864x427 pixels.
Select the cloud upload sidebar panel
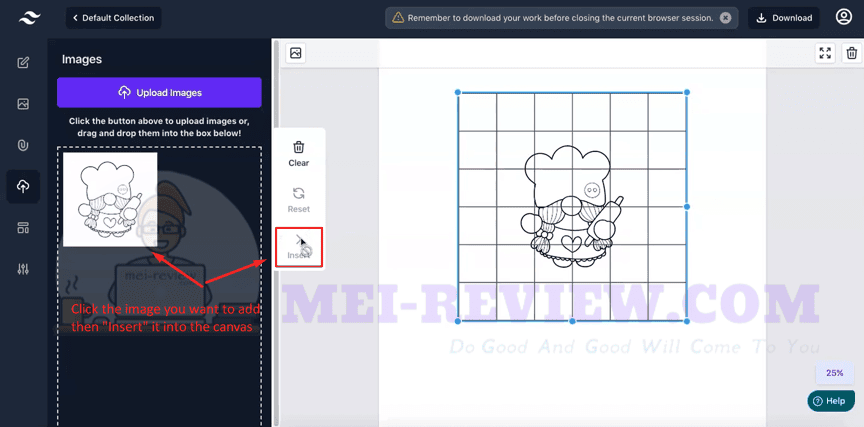pyautogui.click(x=23, y=187)
